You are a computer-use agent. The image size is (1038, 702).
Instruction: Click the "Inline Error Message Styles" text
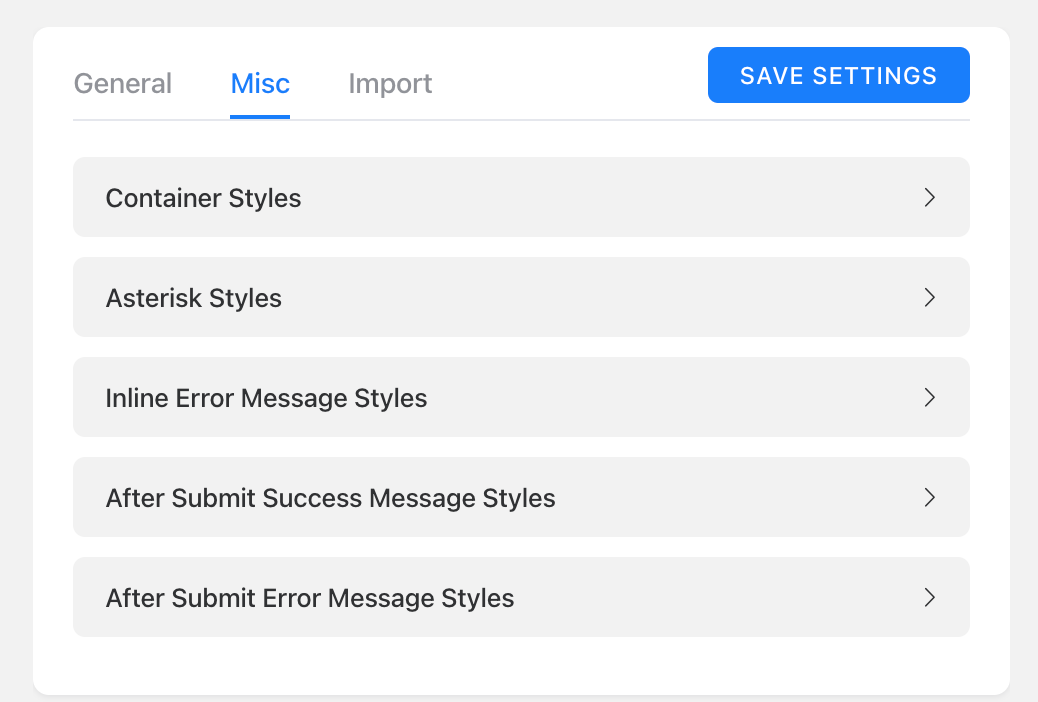266,398
